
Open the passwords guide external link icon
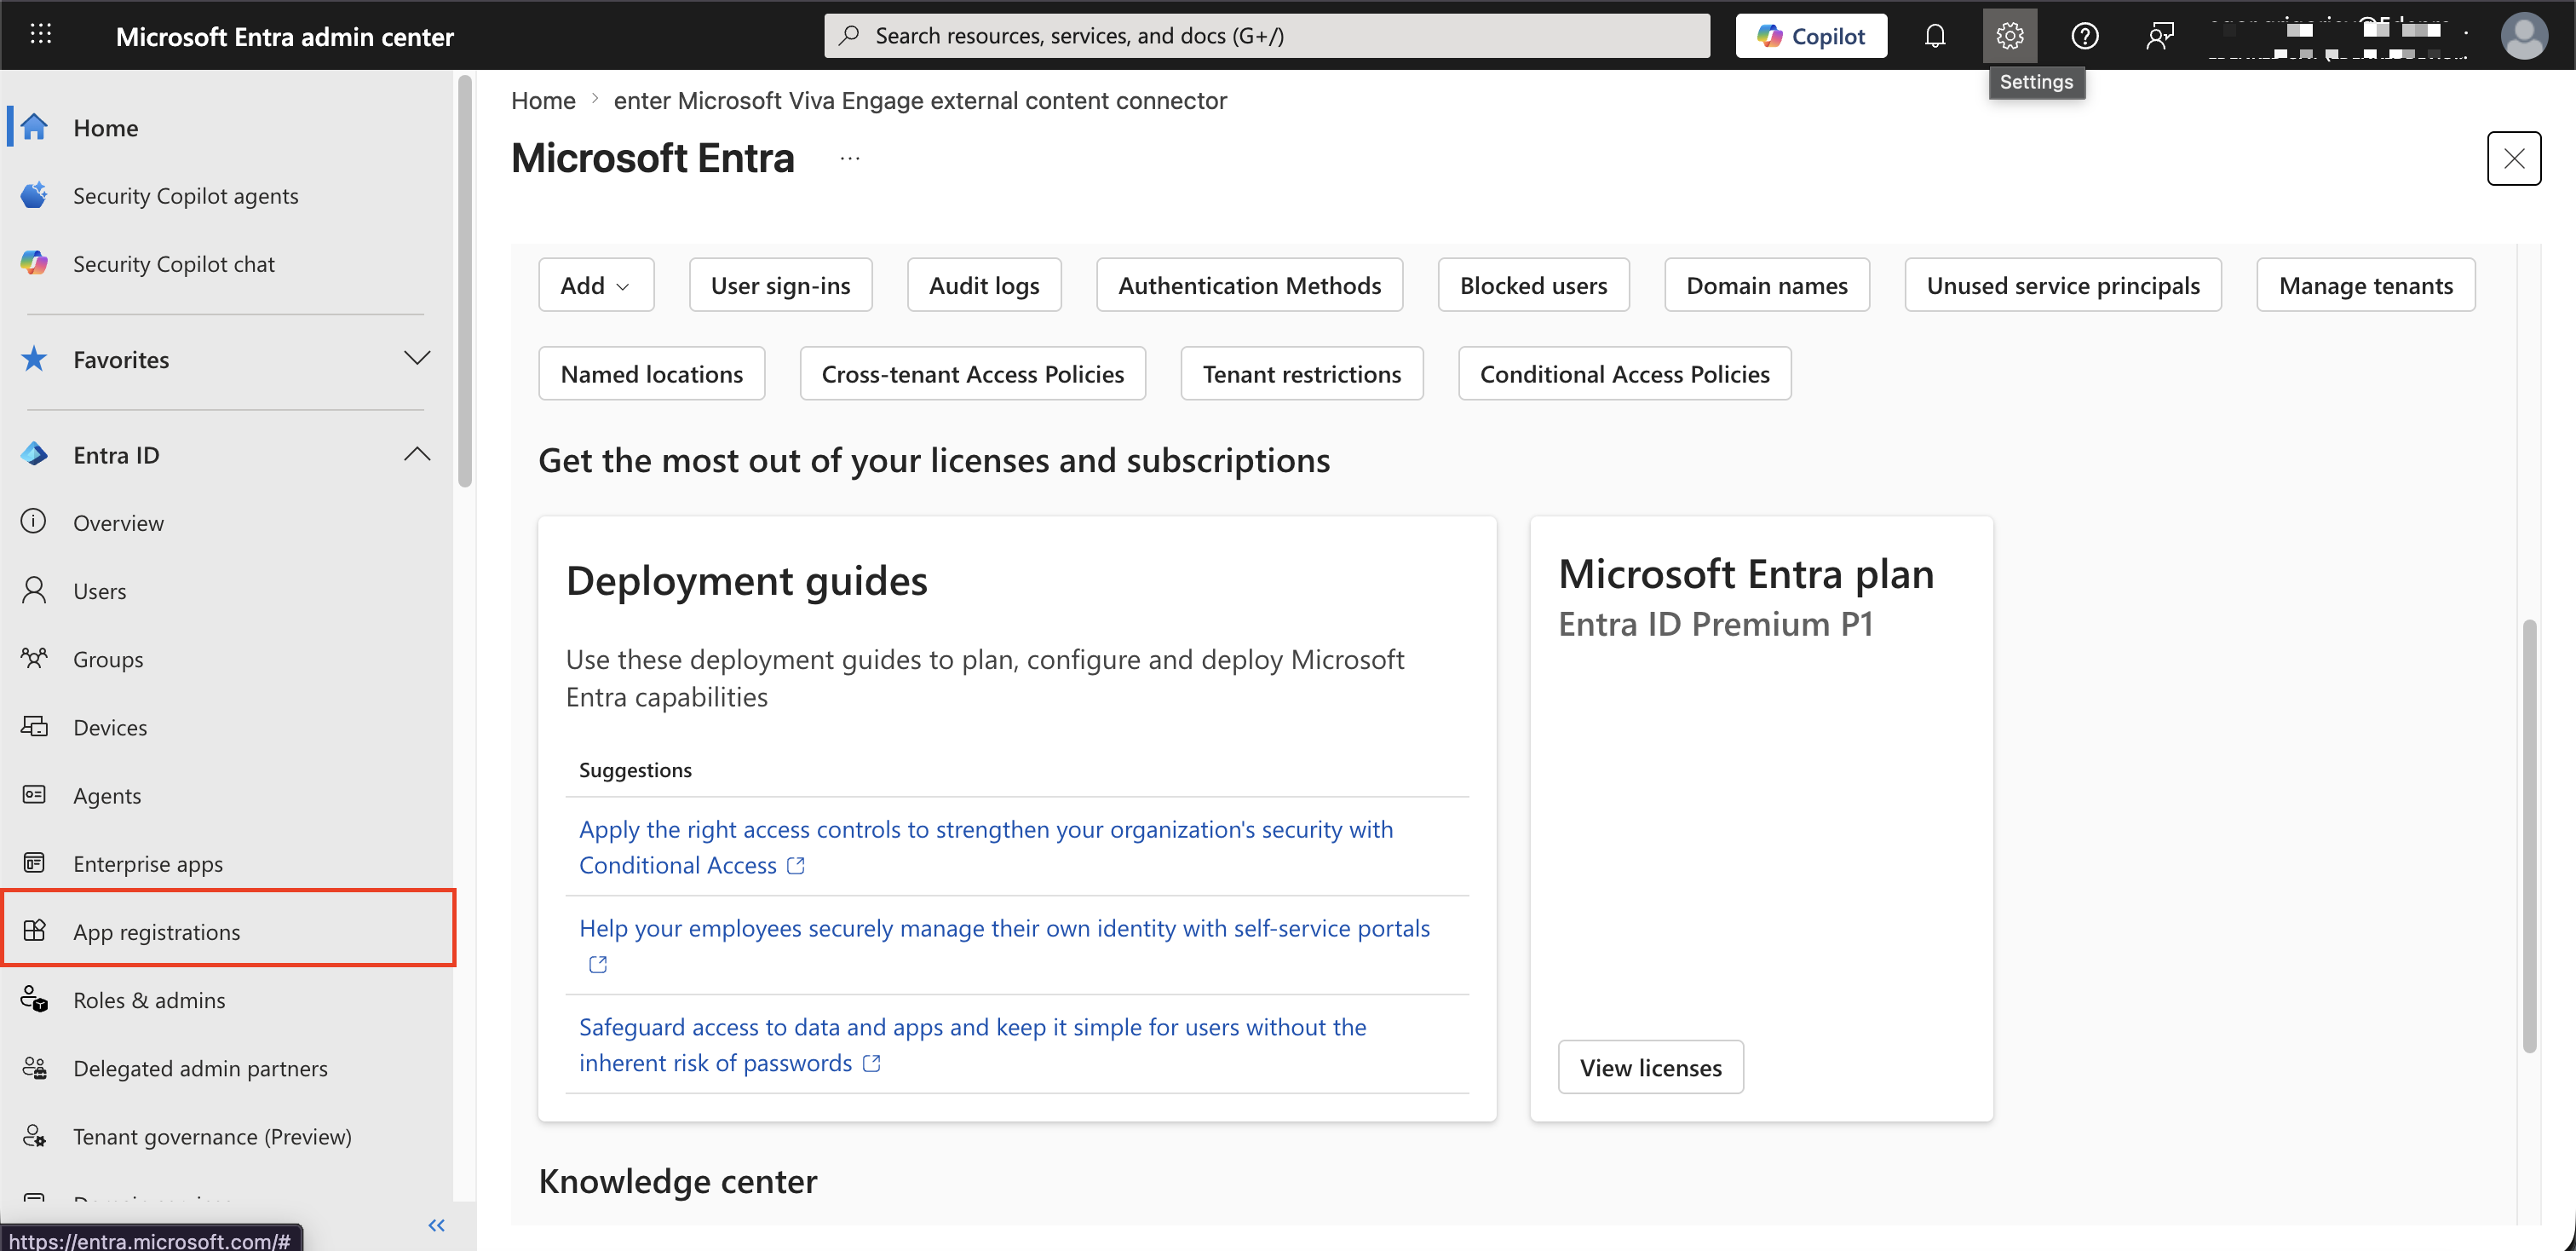click(872, 1063)
